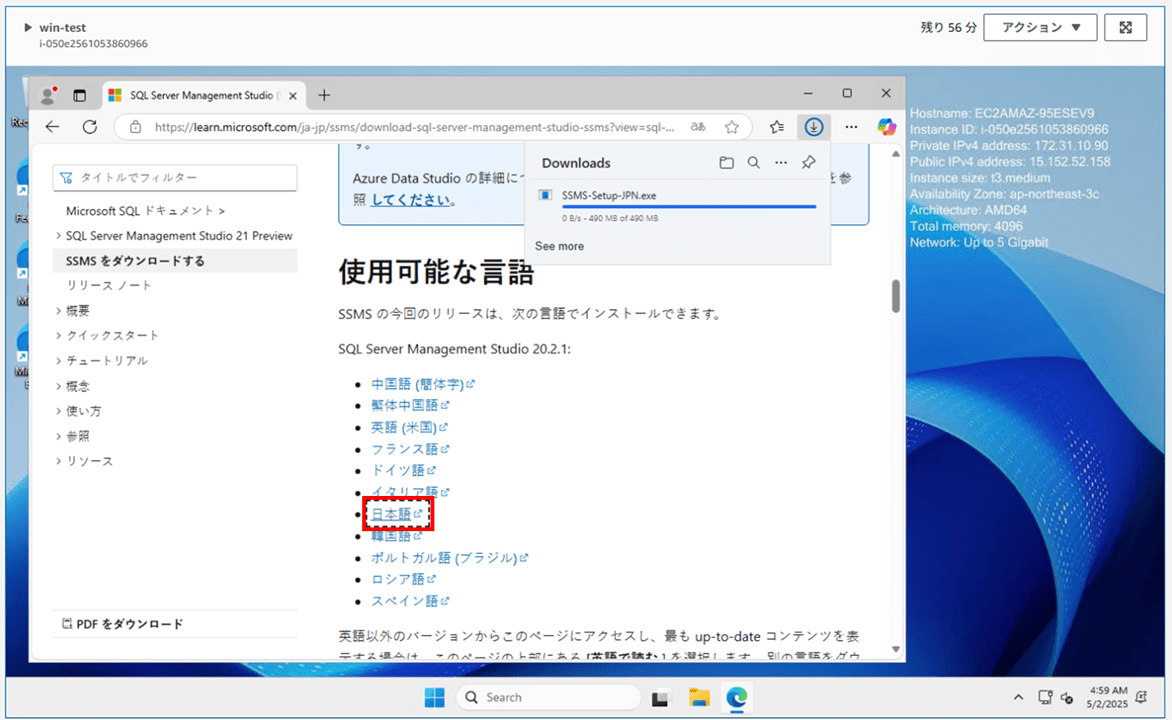Click the page vertical scrollbar thumb
This screenshot has width=1172, height=720.
point(895,296)
